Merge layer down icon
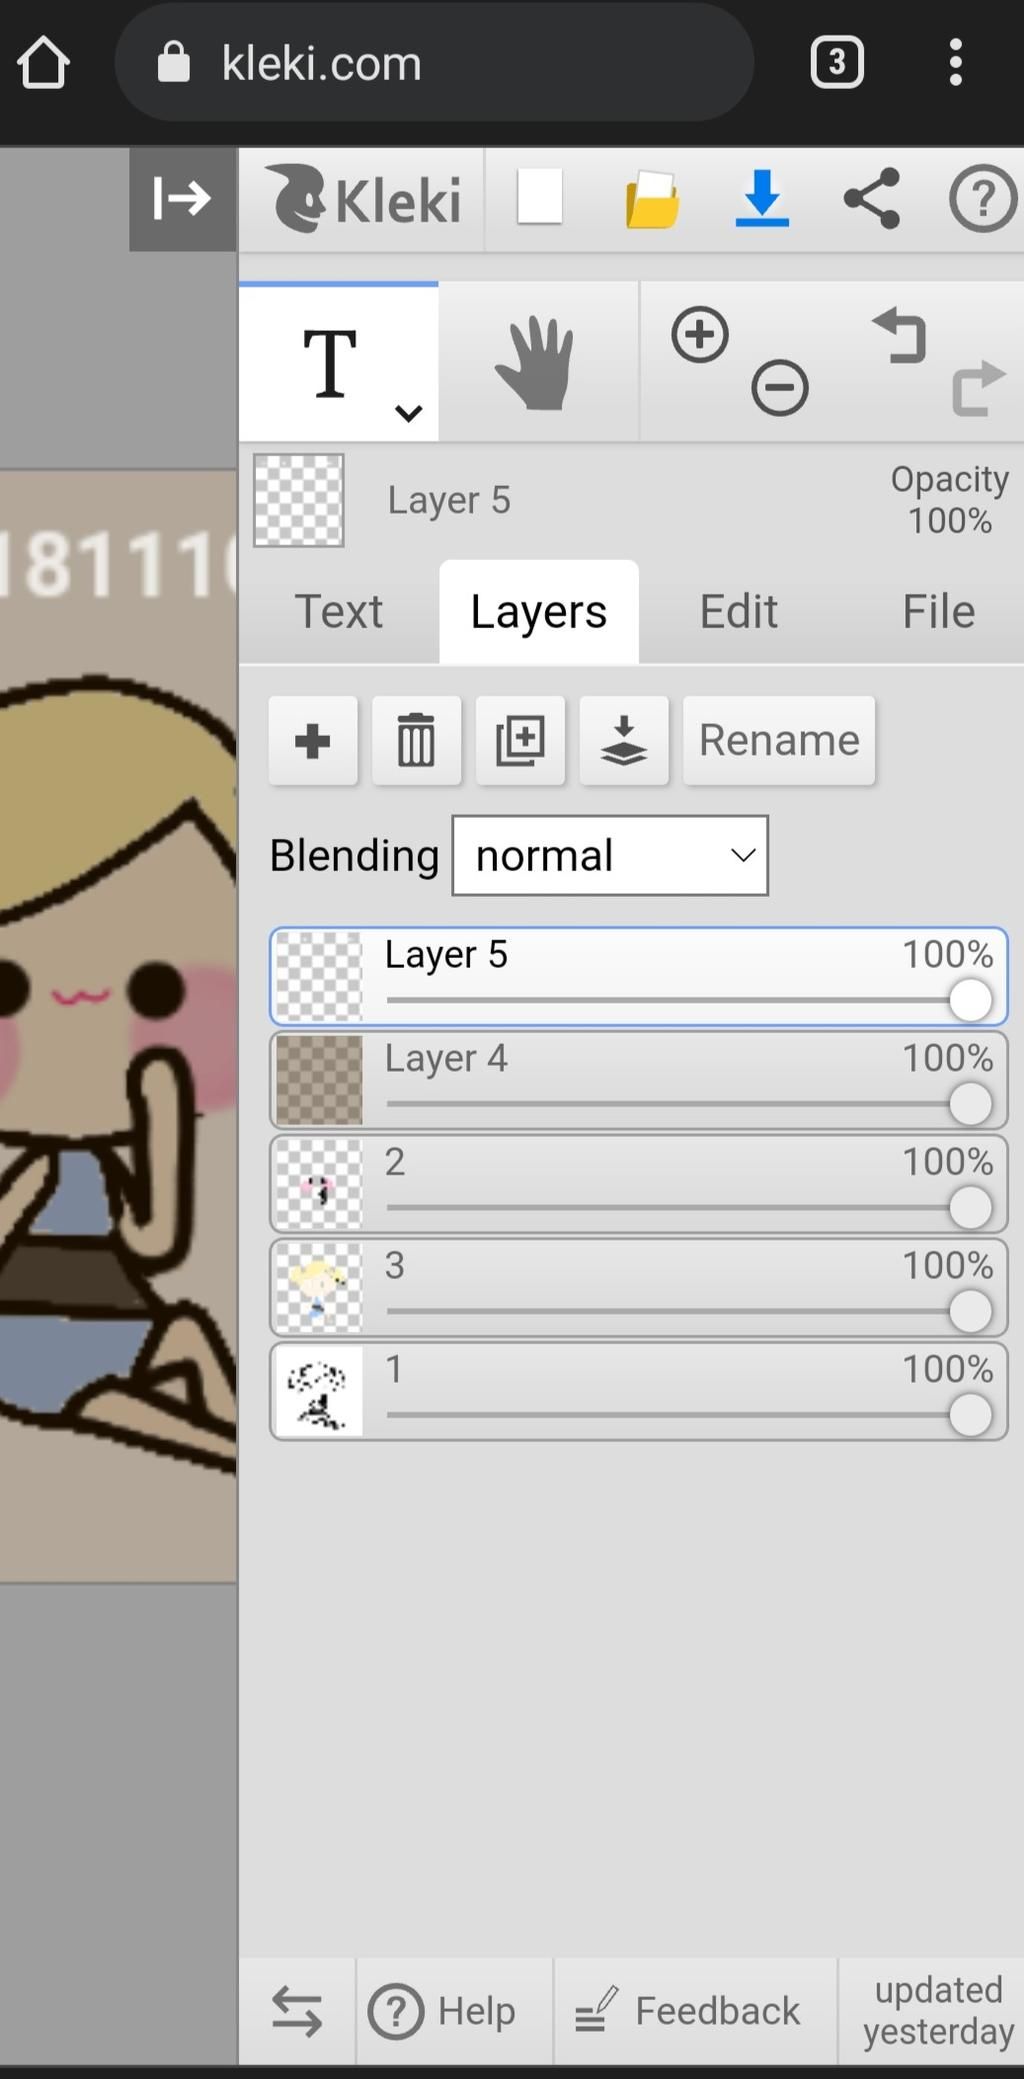Viewport: 1024px width, 2079px height. tap(624, 741)
